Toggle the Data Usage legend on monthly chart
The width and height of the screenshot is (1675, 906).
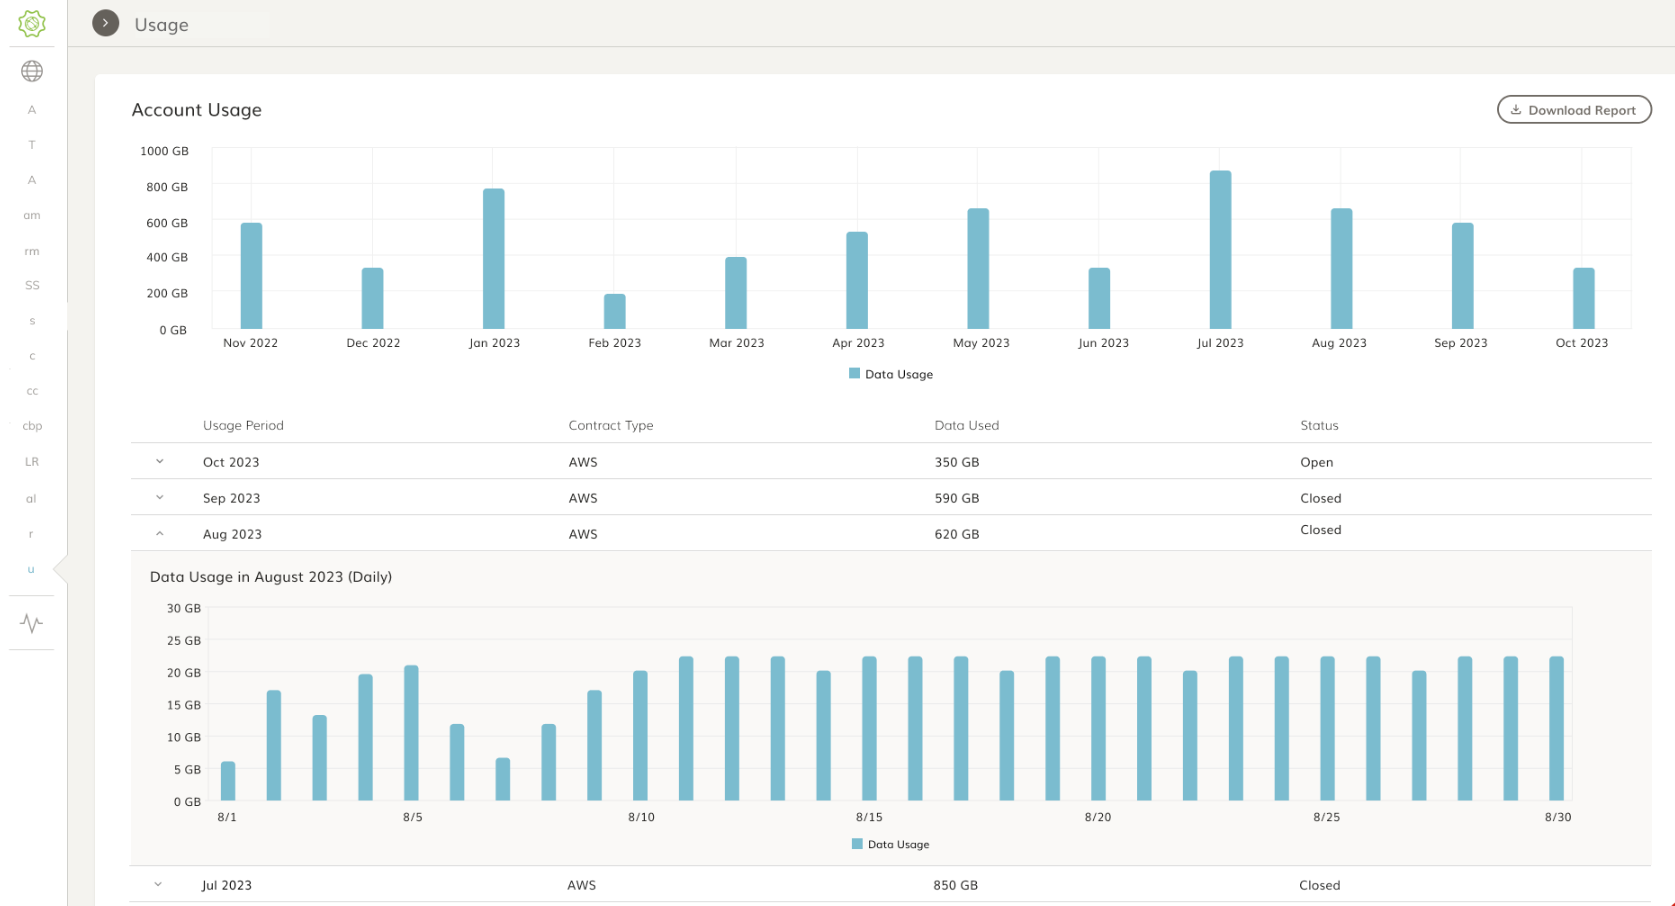pos(889,373)
